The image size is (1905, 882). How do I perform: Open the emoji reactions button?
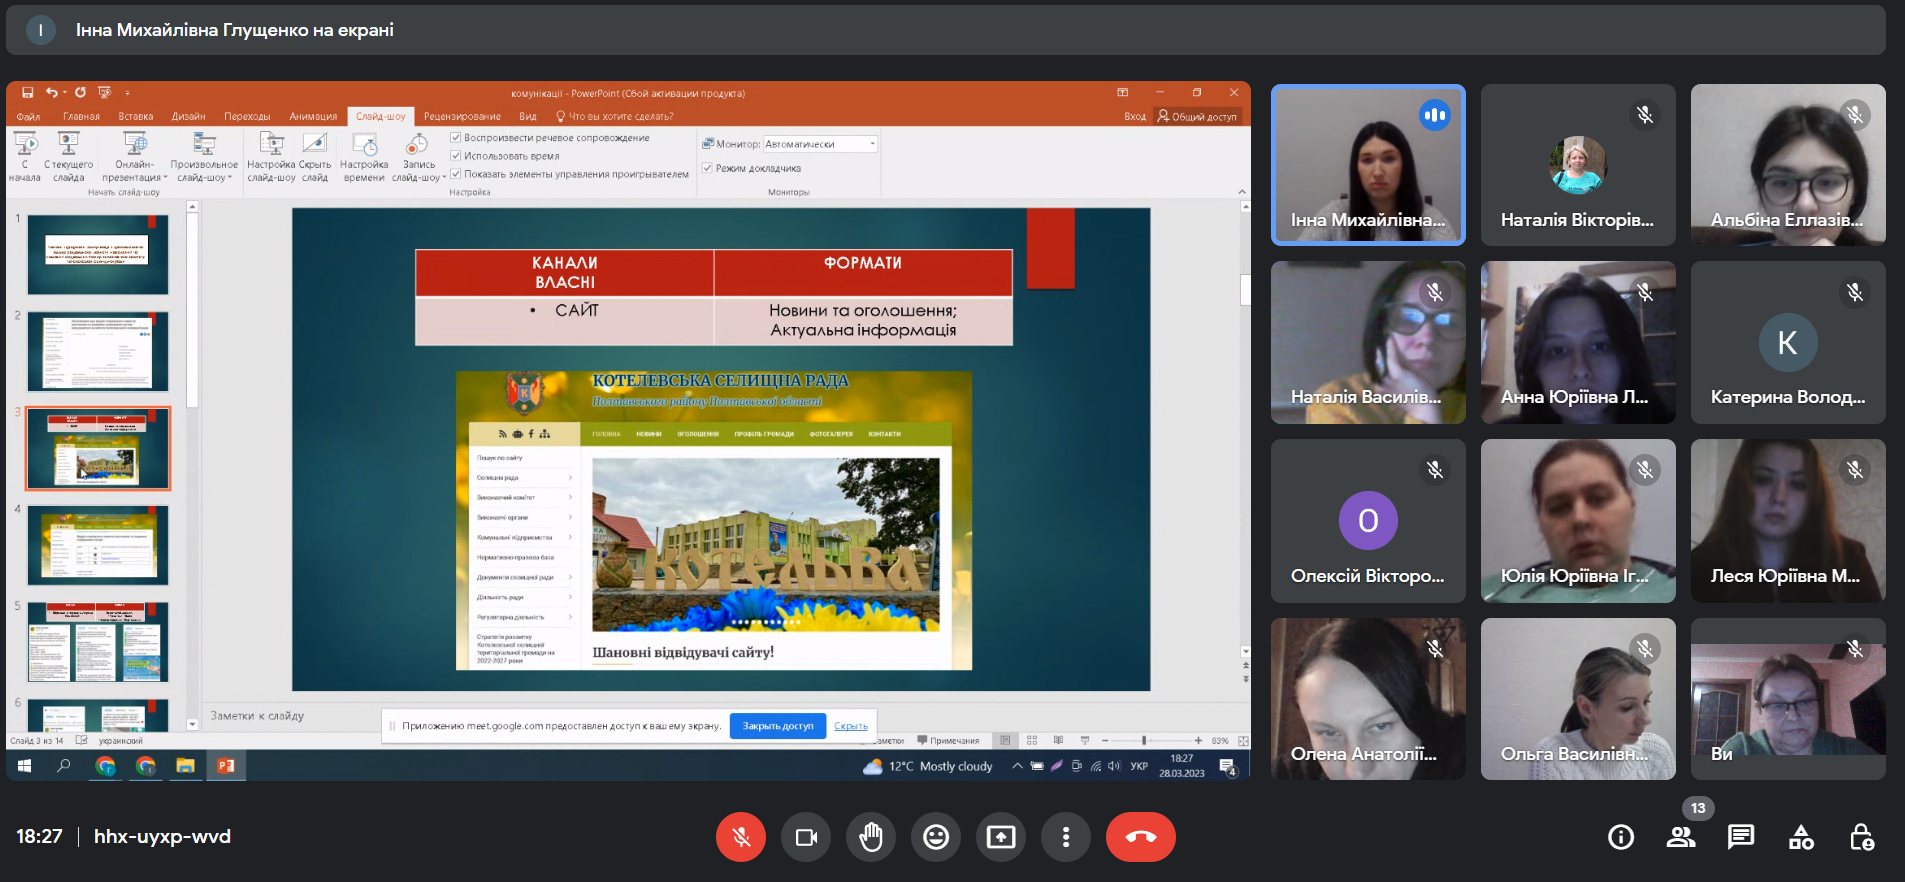pos(936,837)
